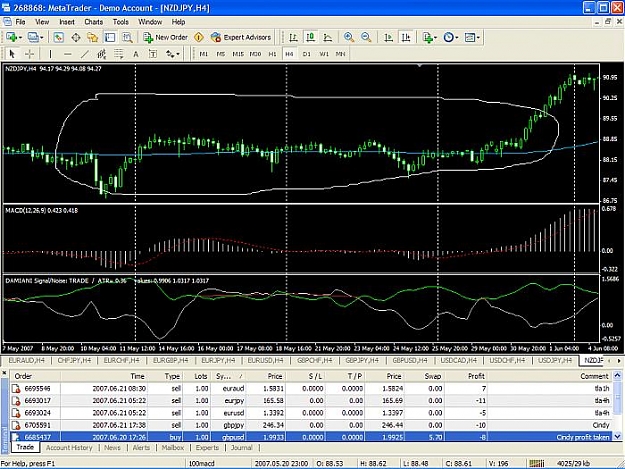Switch to H1 timeframe
625x469 pixels.
click(272, 54)
